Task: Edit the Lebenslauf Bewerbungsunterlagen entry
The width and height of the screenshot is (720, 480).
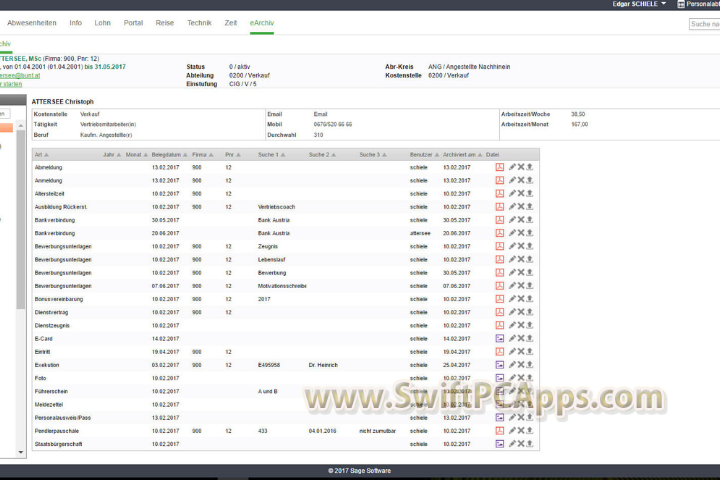Action: [512, 260]
